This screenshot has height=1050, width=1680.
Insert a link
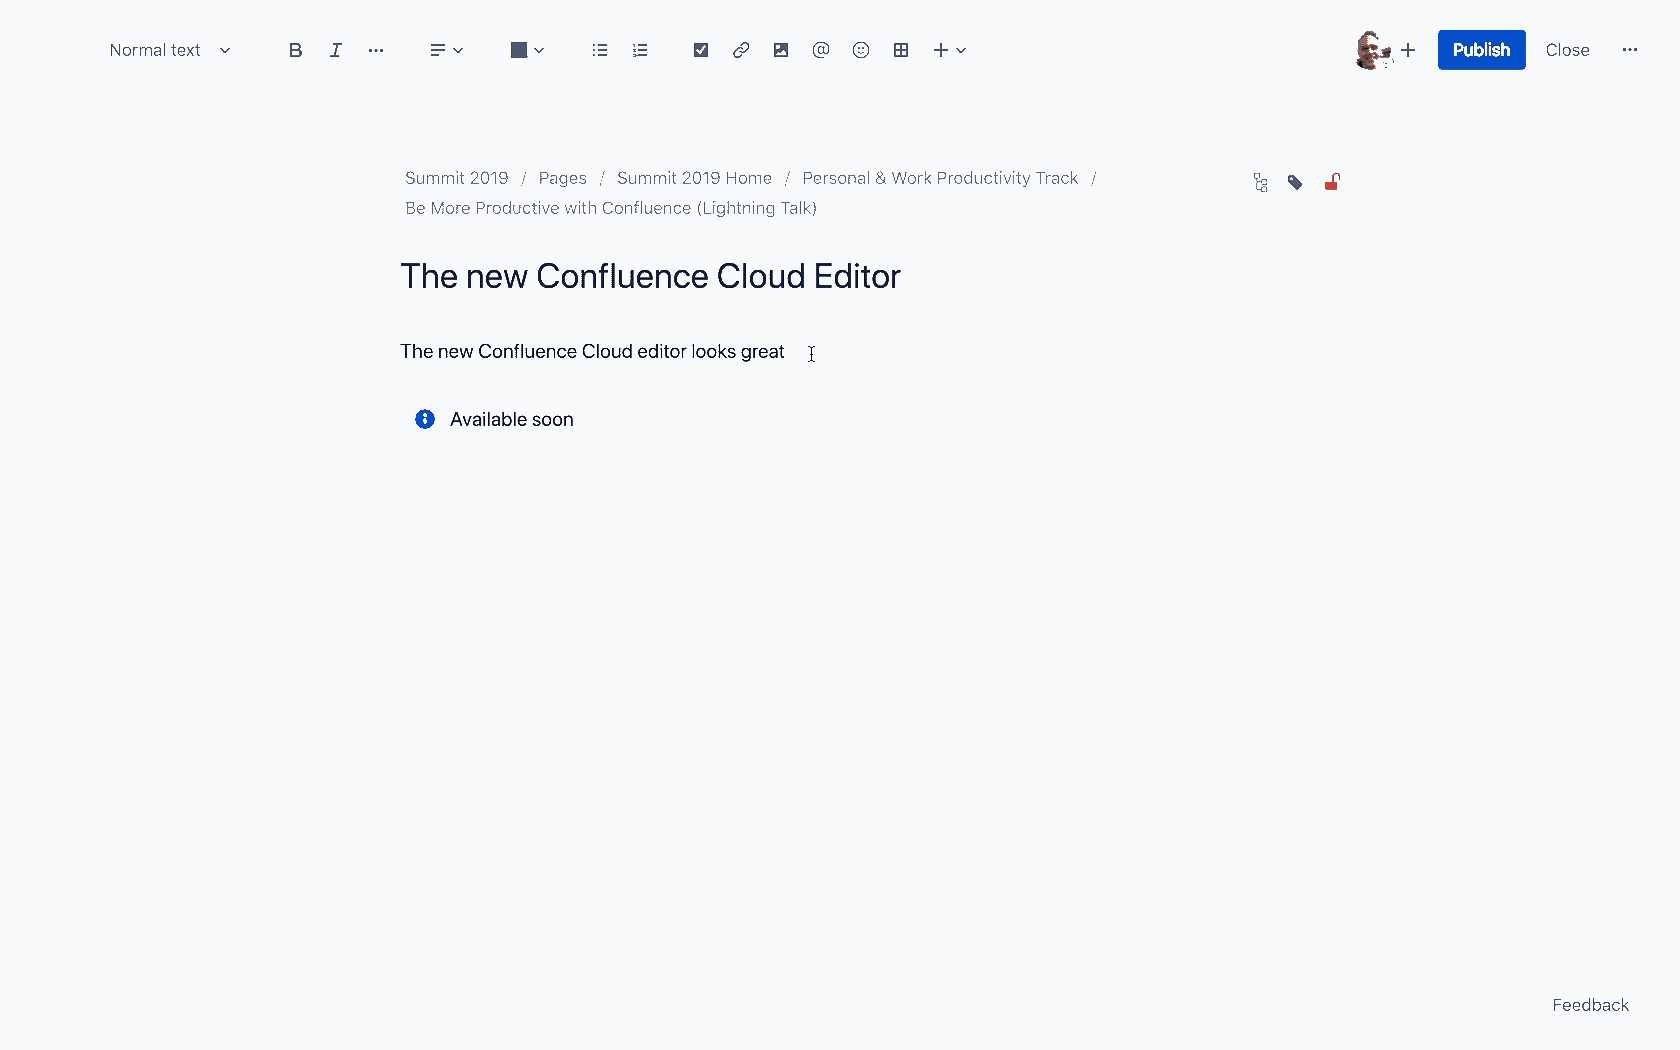click(741, 50)
